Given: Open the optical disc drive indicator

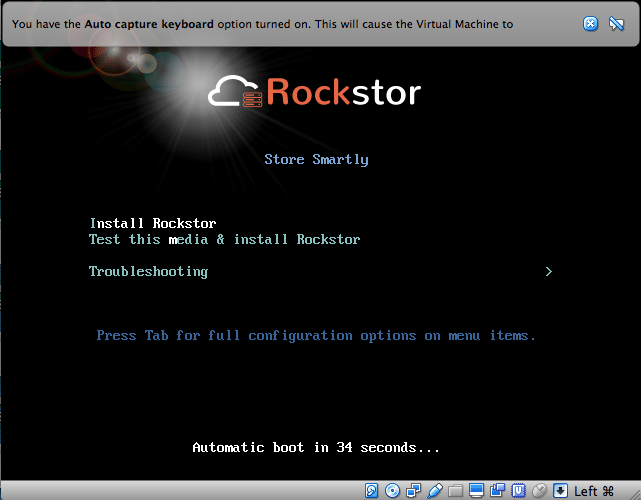Looking at the screenshot, I should point(392,490).
